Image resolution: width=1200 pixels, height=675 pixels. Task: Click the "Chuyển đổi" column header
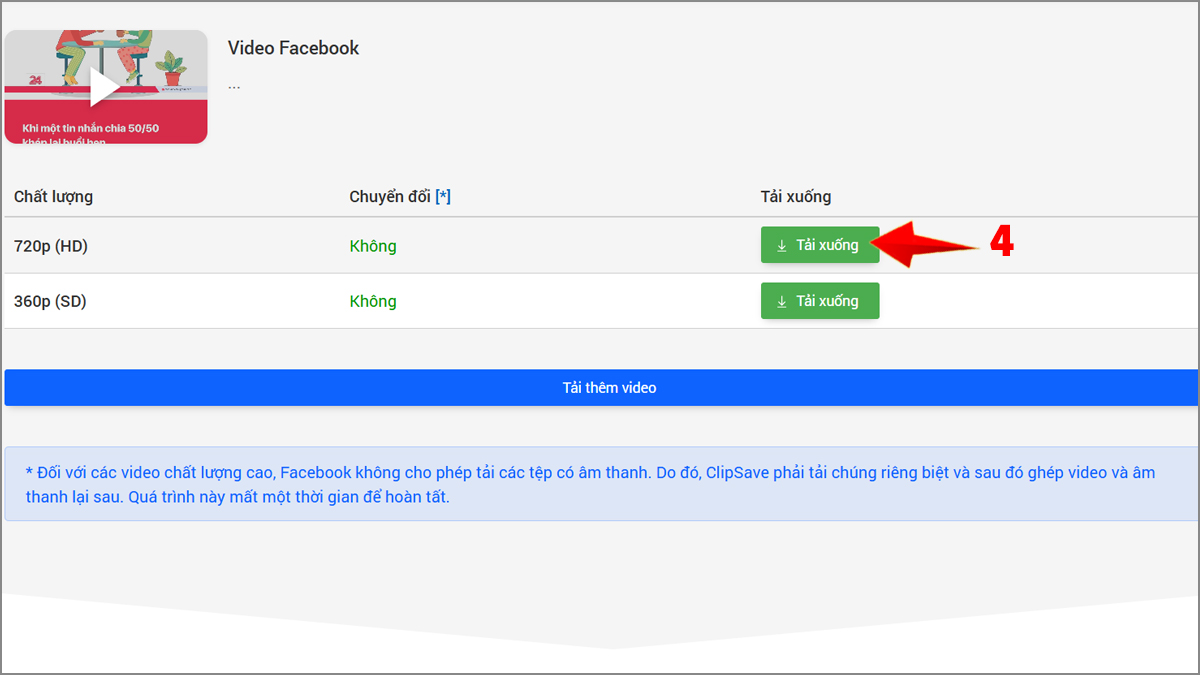click(x=390, y=196)
